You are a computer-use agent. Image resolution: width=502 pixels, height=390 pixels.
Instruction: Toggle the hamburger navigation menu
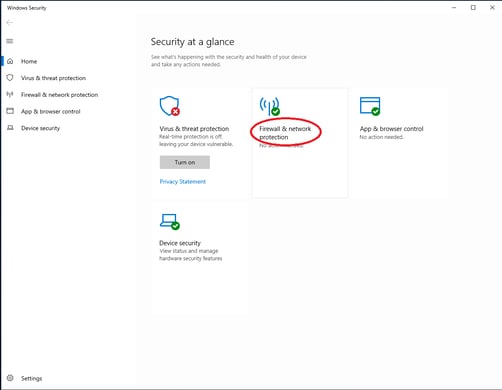(10, 41)
